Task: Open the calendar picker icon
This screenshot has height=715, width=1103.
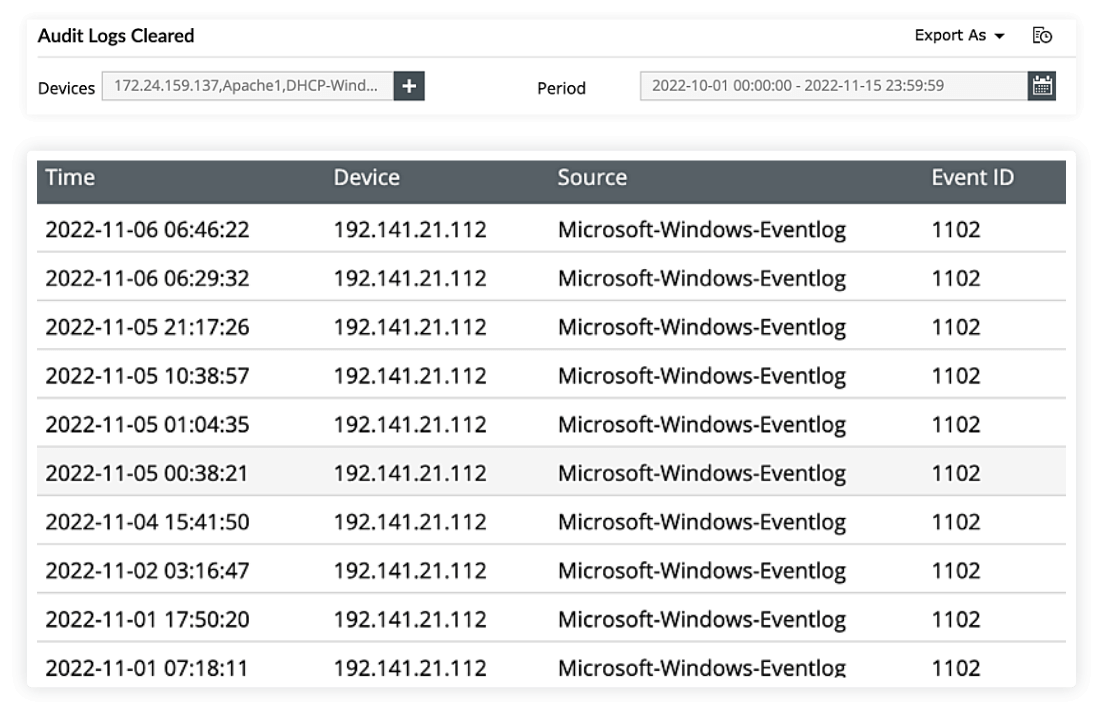Action: pos(1041,86)
